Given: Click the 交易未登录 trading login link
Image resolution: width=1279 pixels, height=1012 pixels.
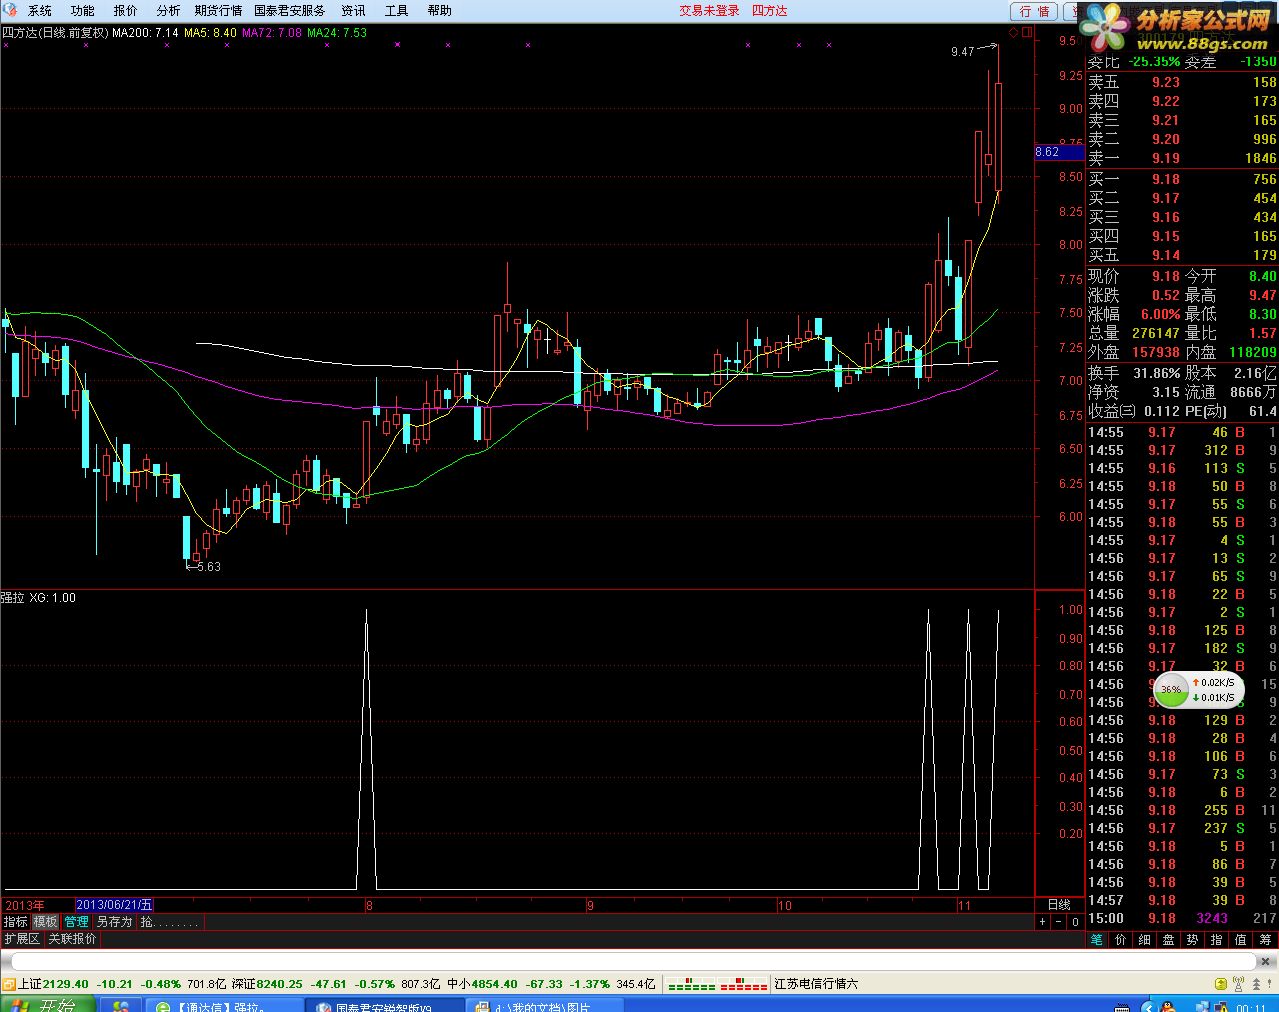Looking at the screenshot, I should [x=709, y=11].
